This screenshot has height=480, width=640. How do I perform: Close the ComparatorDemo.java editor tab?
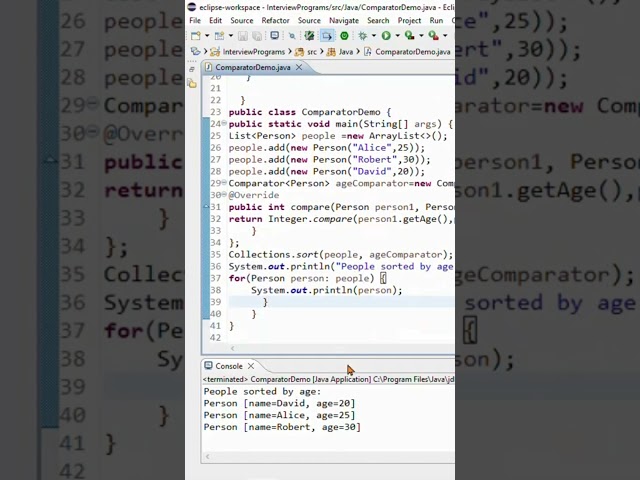pyautogui.click(x=299, y=67)
